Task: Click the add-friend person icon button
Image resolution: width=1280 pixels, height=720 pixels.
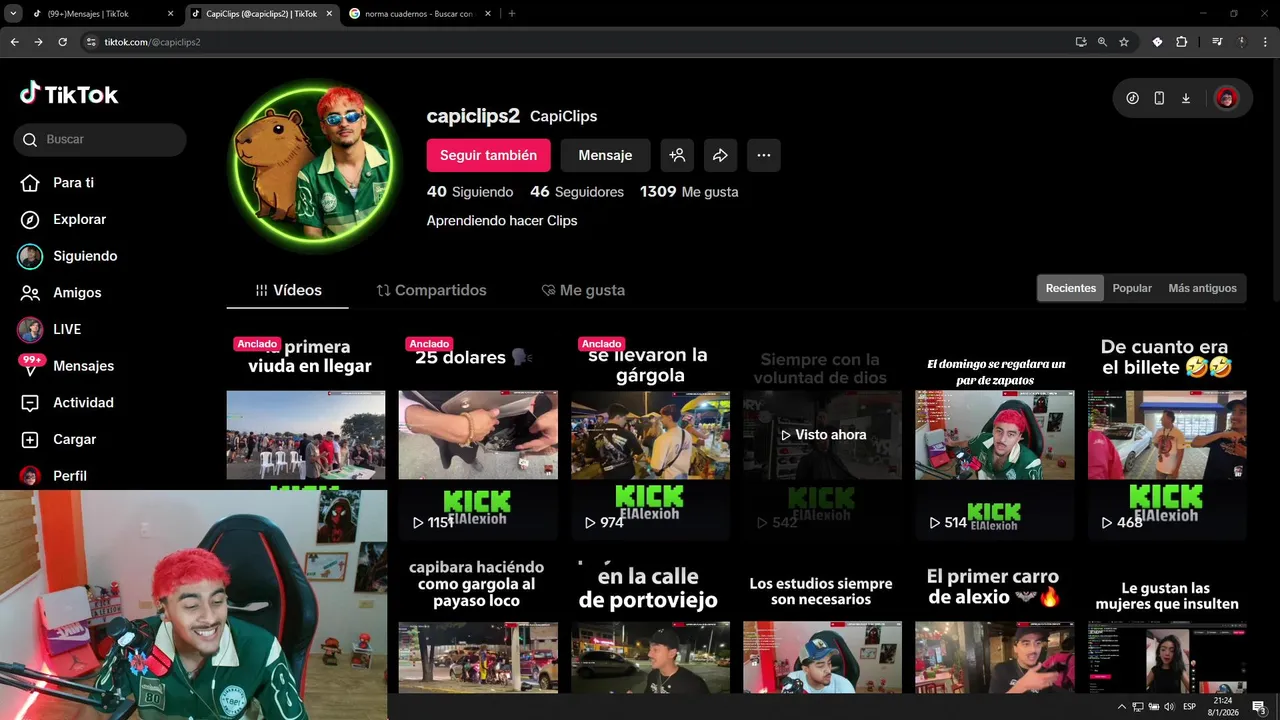Action: point(677,155)
